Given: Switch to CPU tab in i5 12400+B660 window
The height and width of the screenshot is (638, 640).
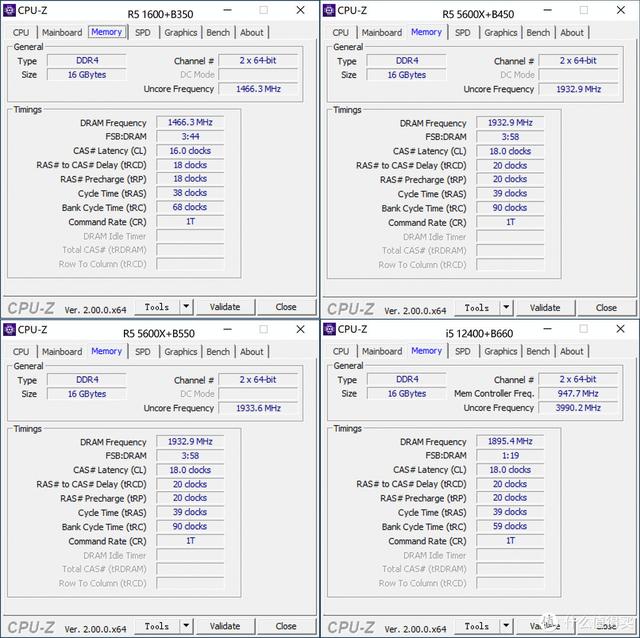Looking at the screenshot, I should pos(341,351).
